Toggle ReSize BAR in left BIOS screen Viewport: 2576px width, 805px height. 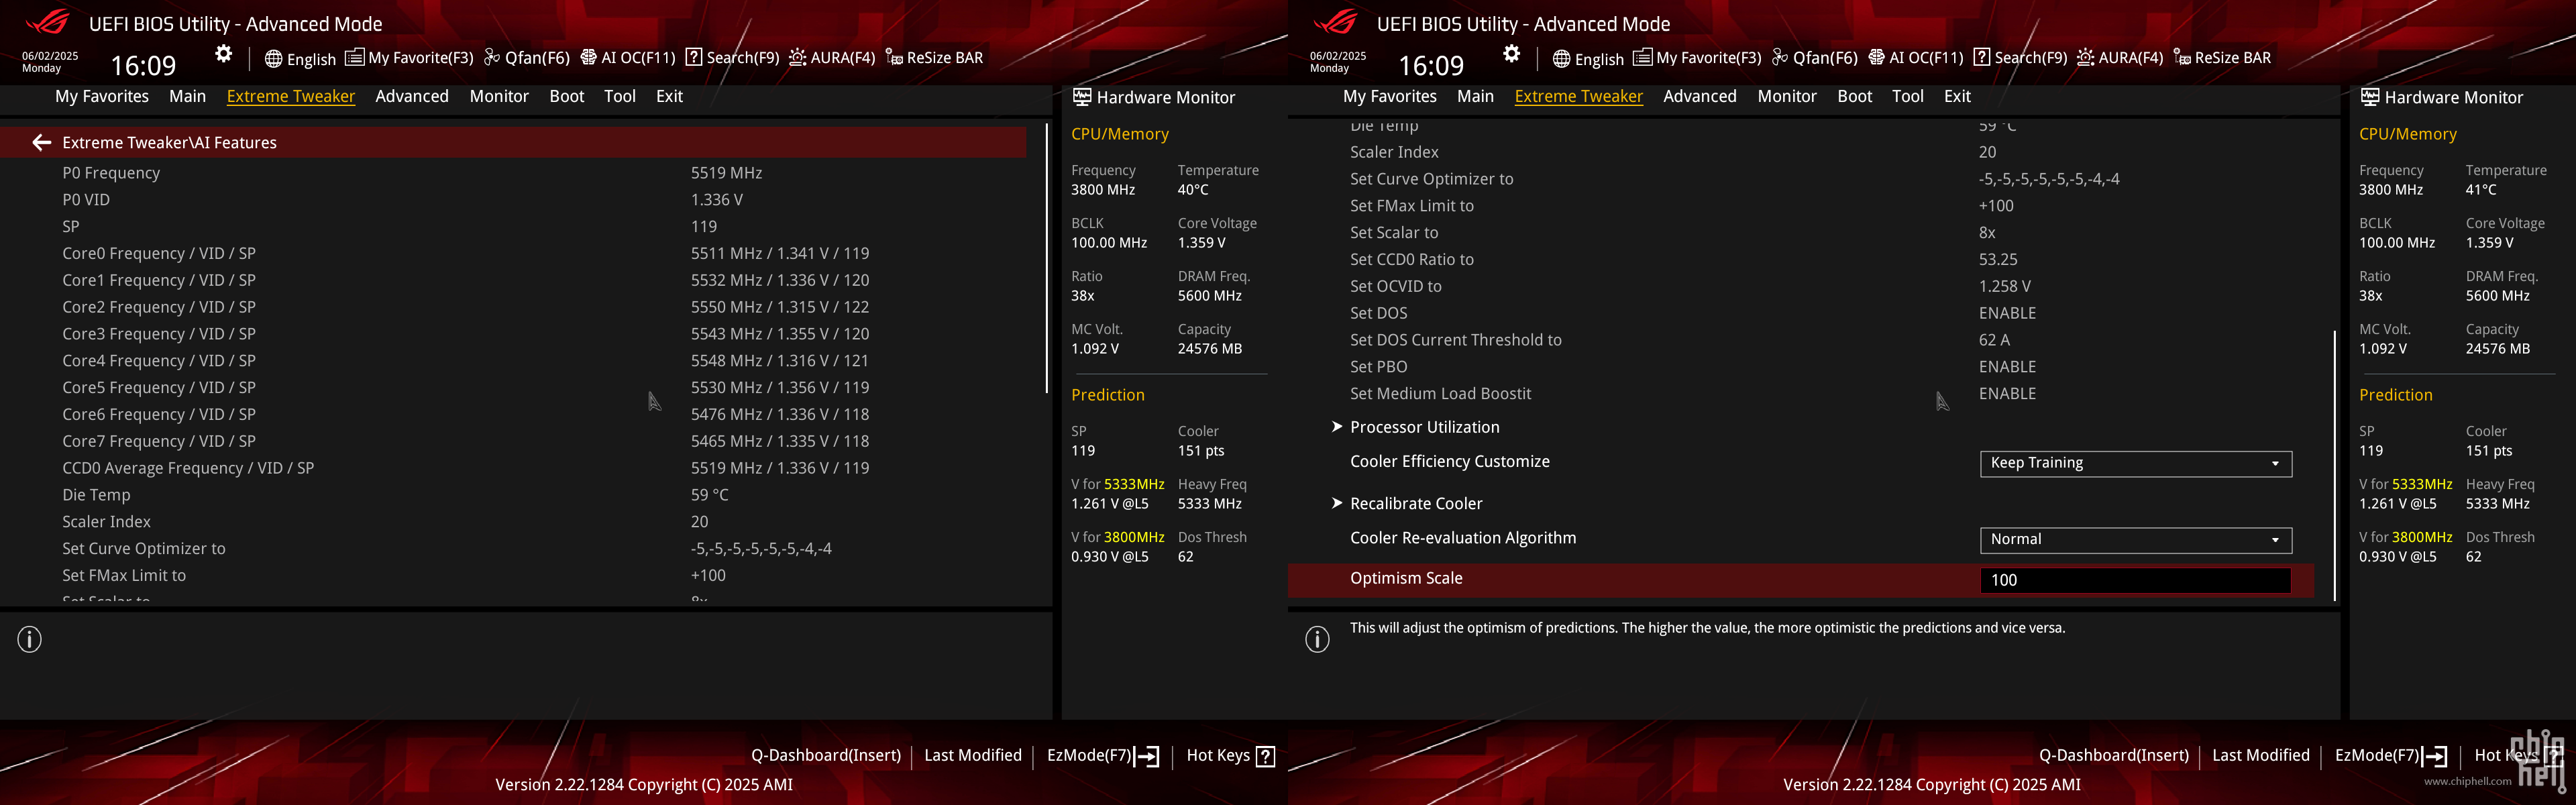click(934, 58)
